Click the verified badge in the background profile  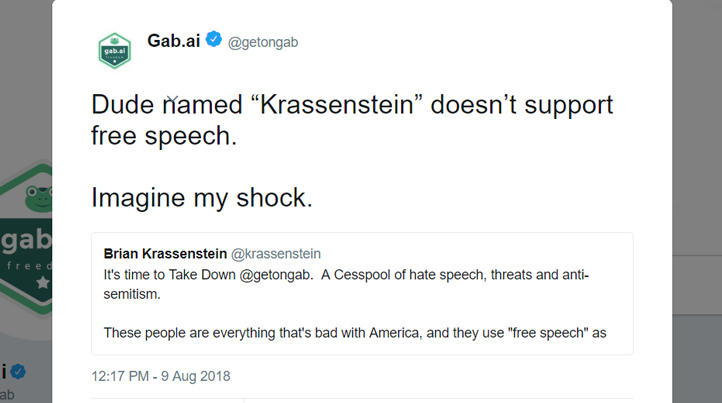(x=18, y=371)
